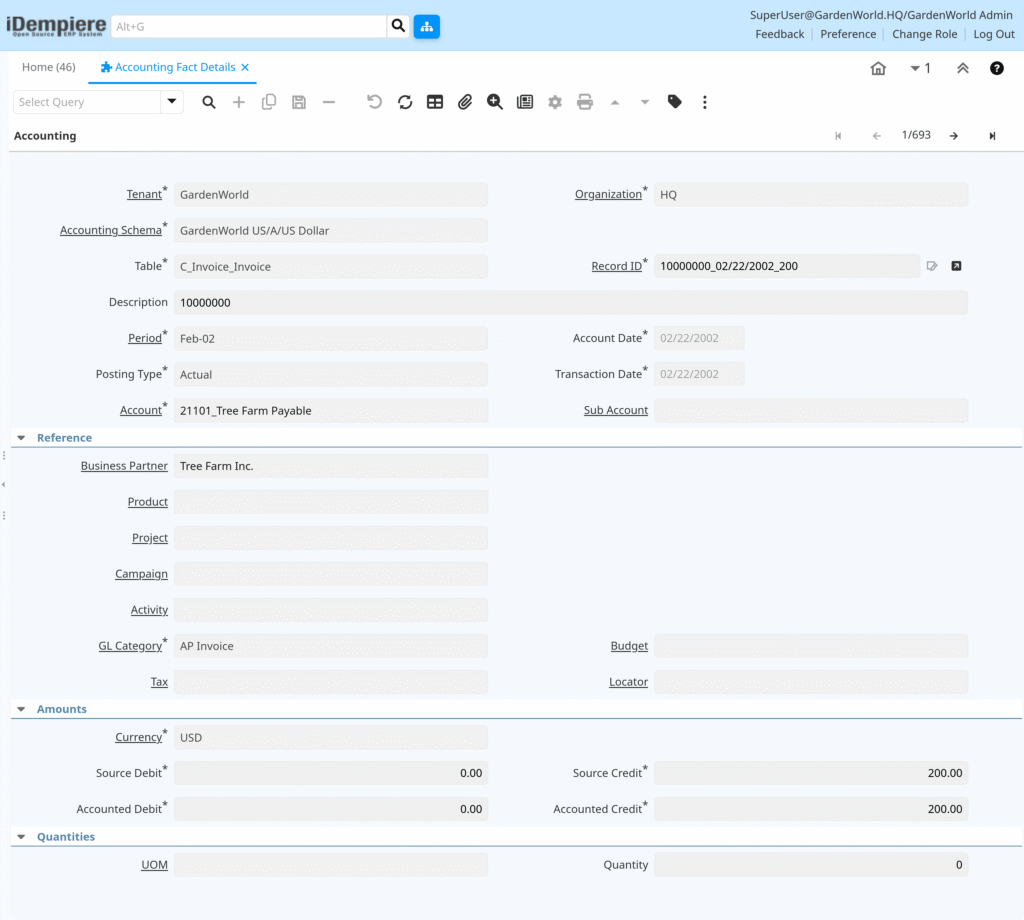Click the Business Partner field showing Tree Farm Inc.
Viewport: 1024px width, 920px height.
(x=330, y=465)
